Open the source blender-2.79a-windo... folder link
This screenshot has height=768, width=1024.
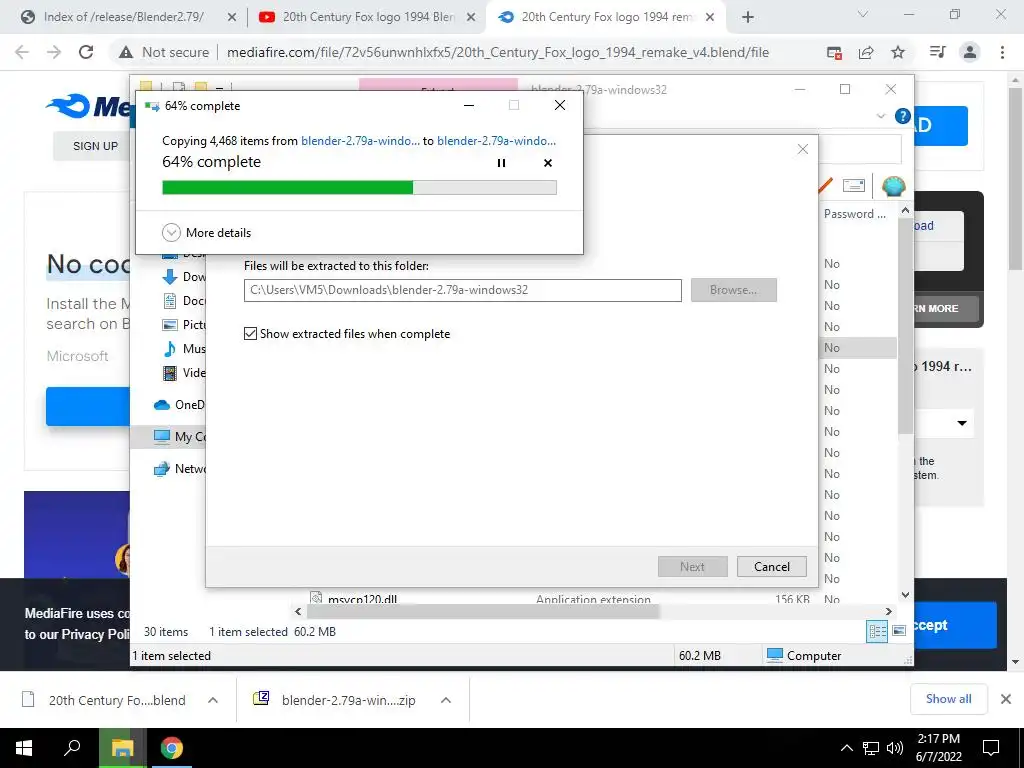[360, 140]
